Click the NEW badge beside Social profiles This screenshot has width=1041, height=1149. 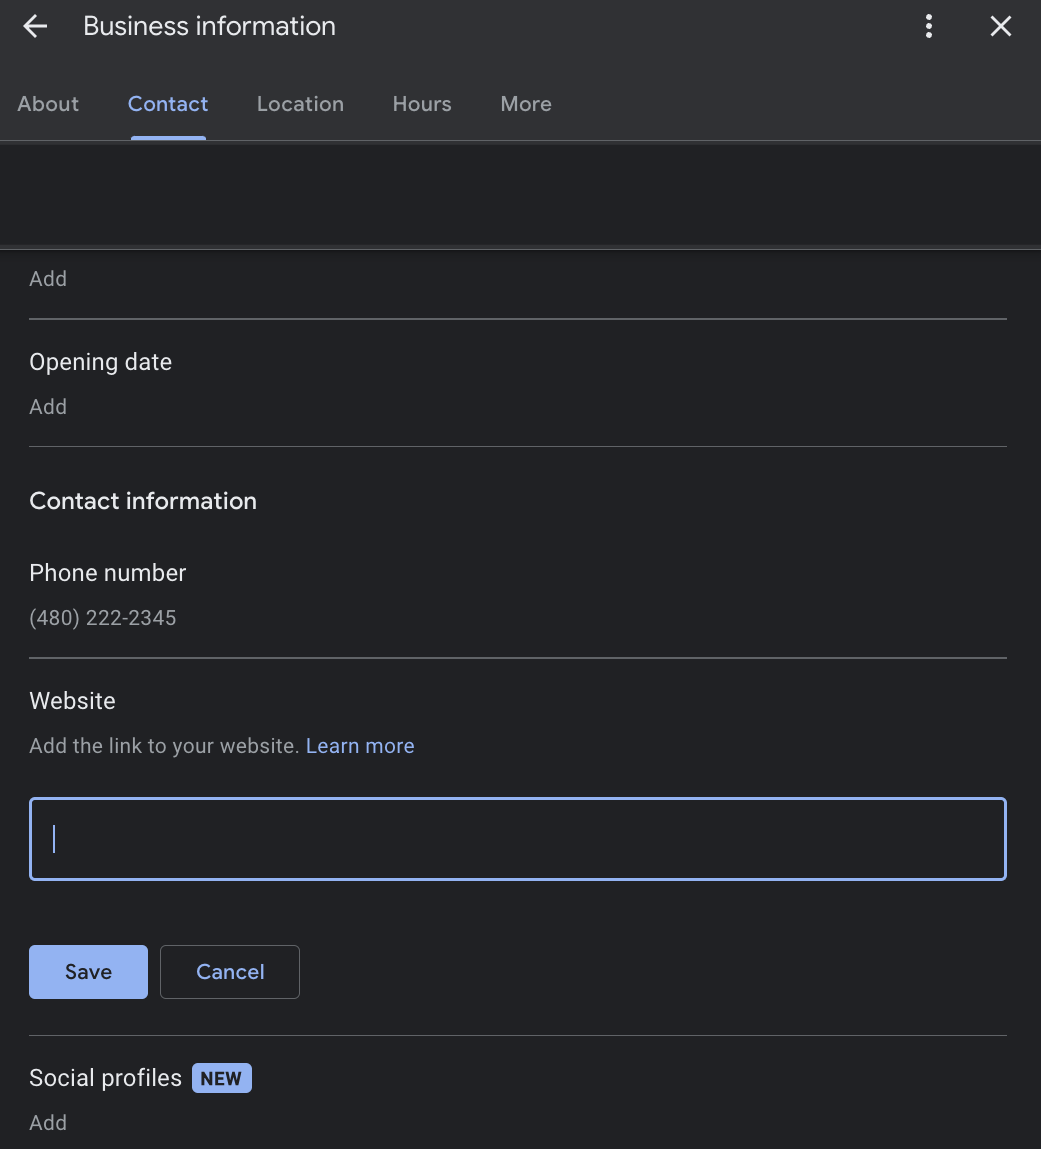pos(222,1078)
